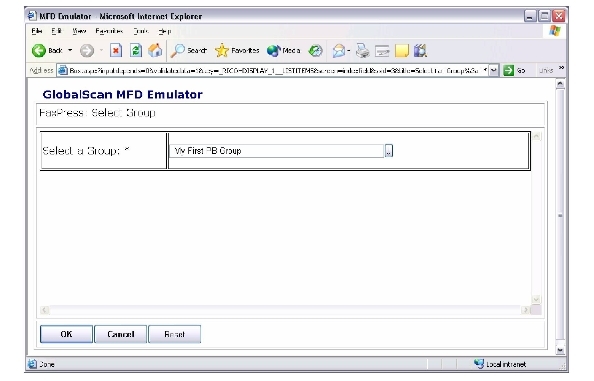Click the green Go button
This screenshot has height=381, width=594.
coord(514,70)
